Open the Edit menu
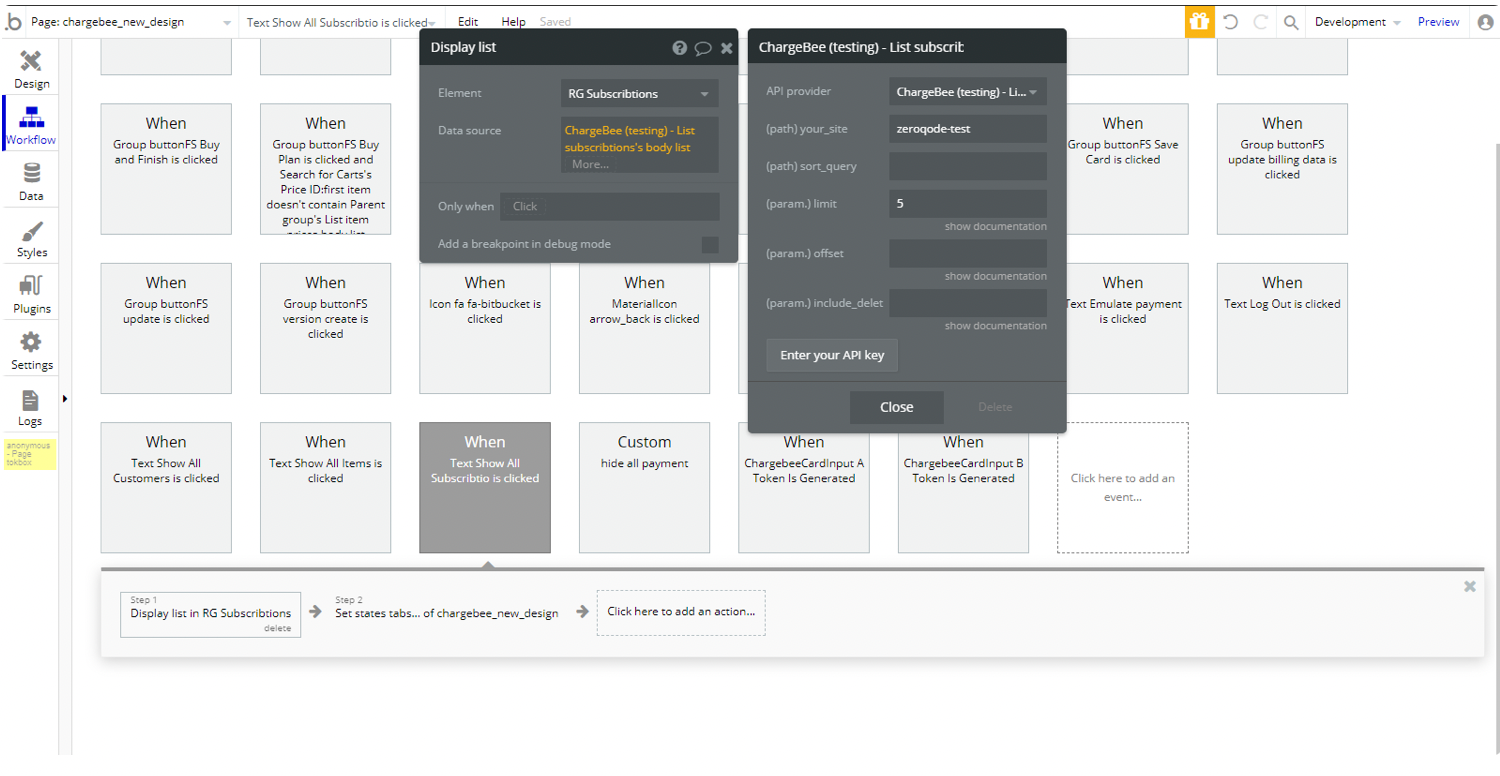Screen dimensions: 1500x776 [x=468, y=22]
